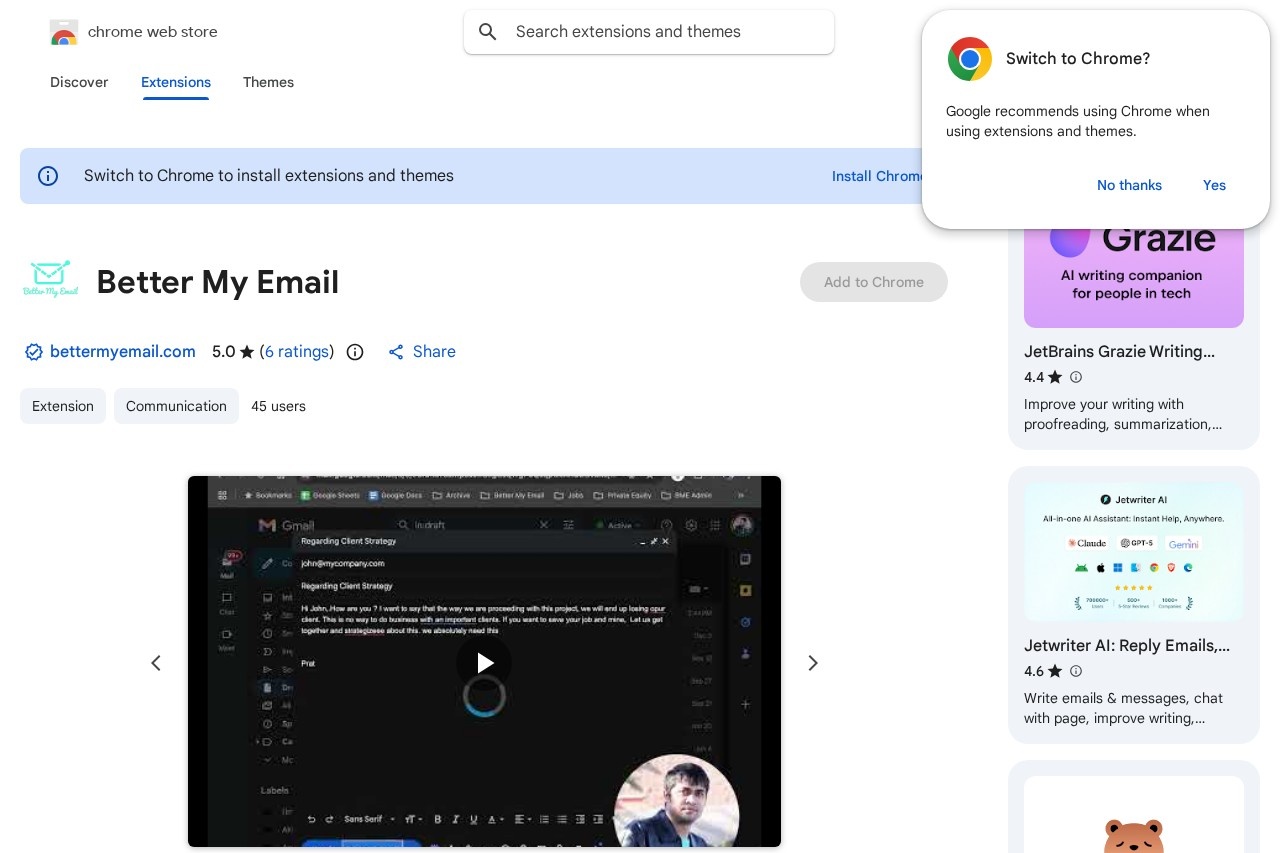
Task: Click the info icon beside Jetwriter AI rating
Action: pos(1076,671)
